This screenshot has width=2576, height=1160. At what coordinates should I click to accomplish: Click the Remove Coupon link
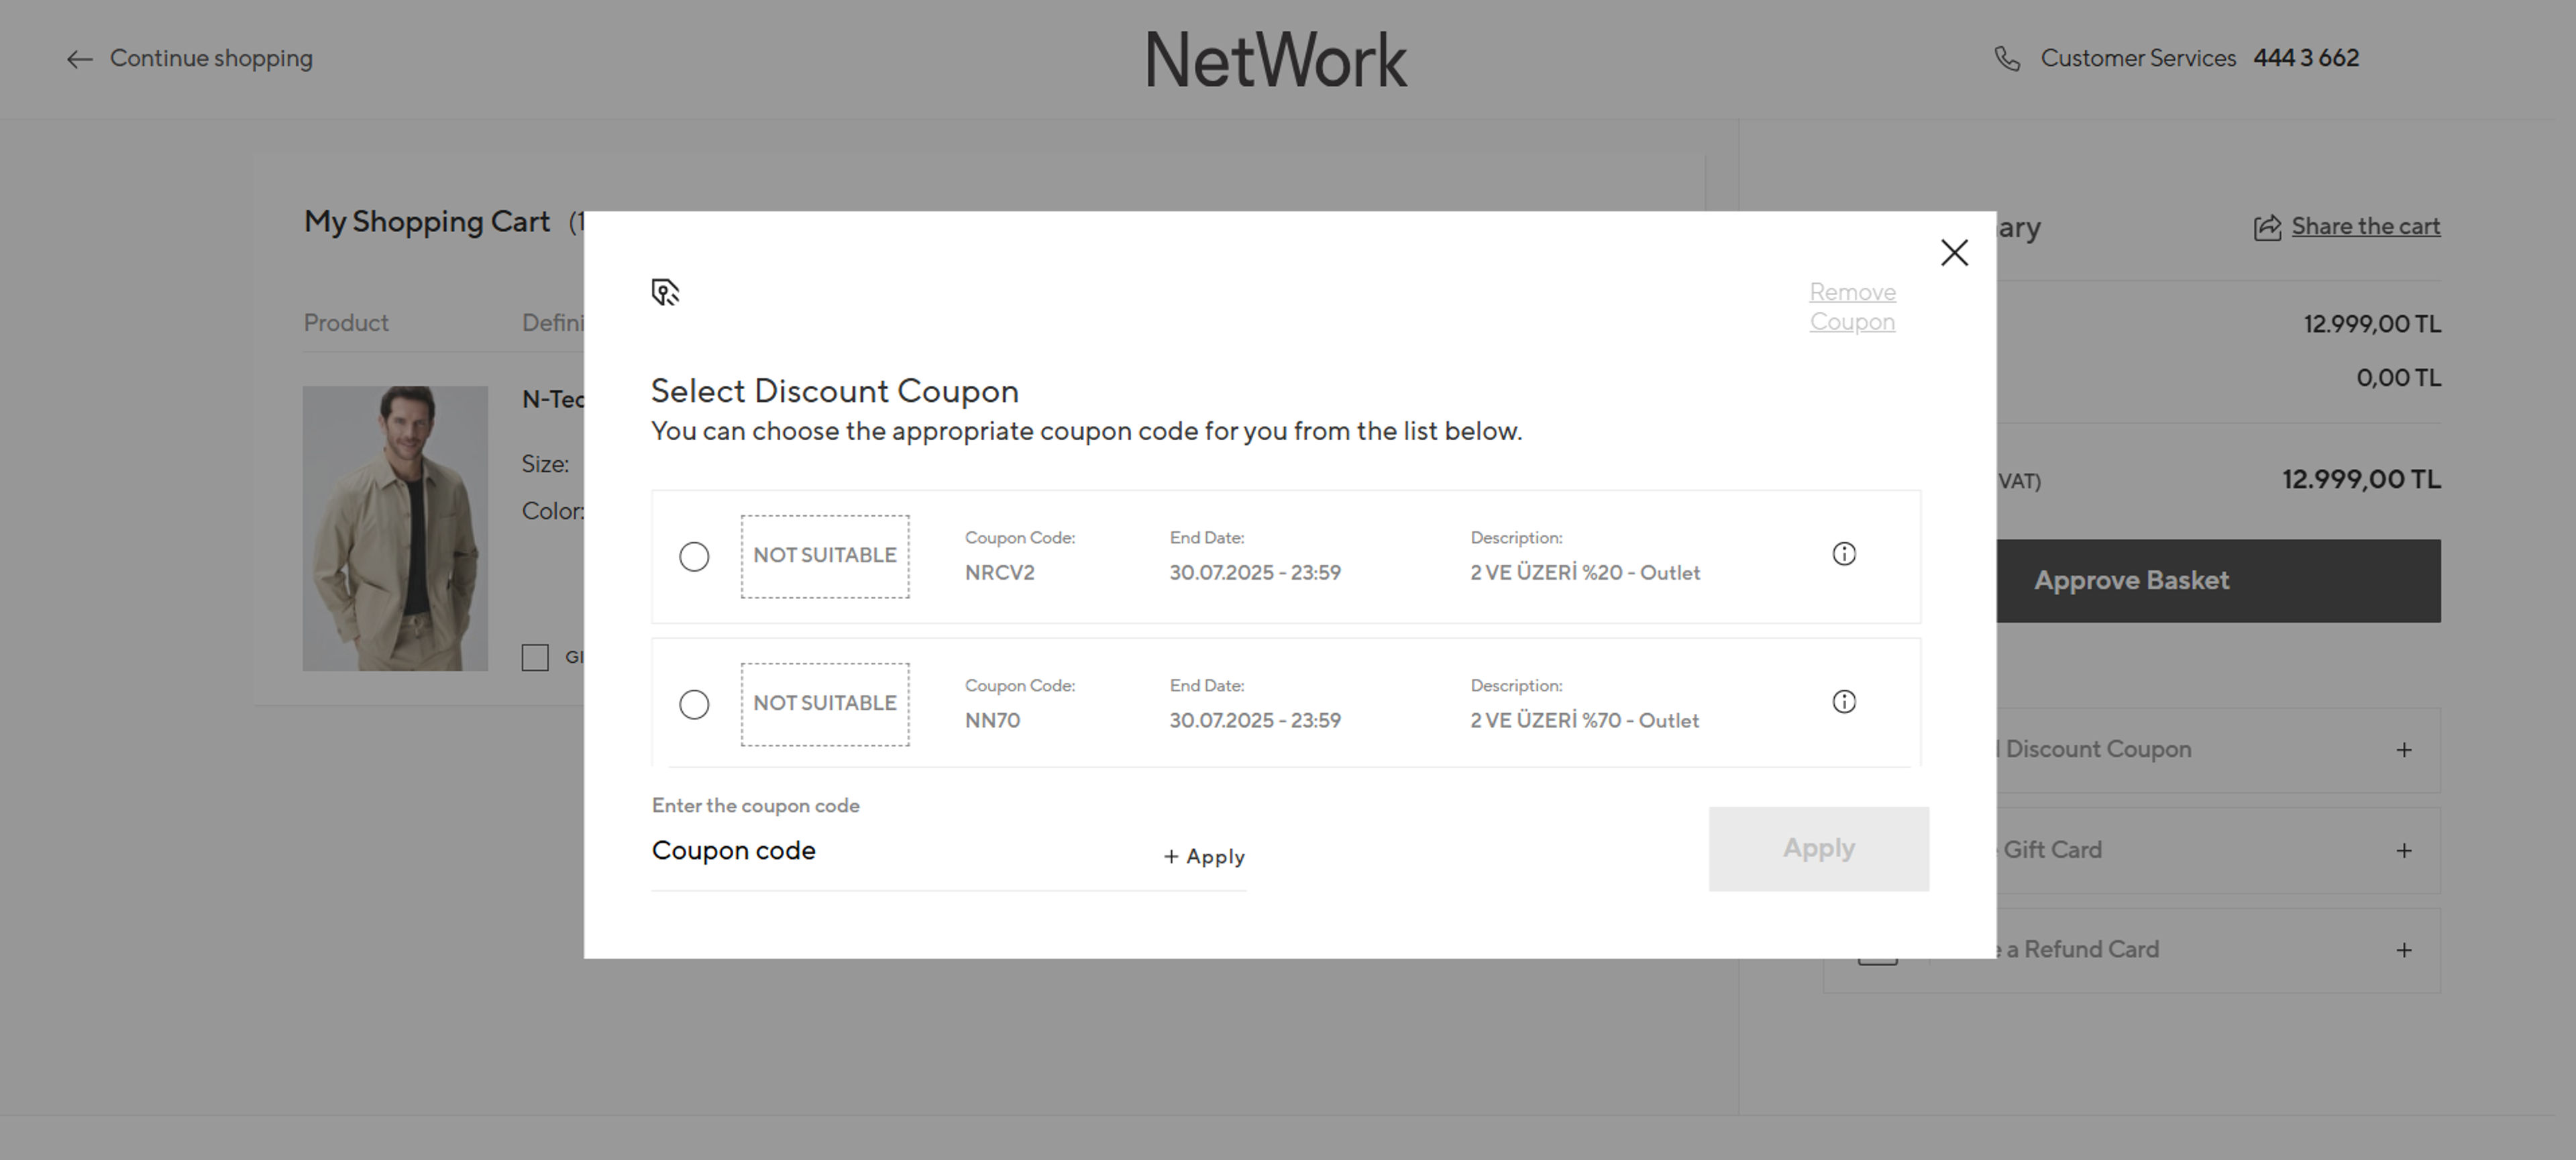click(x=1852, y=307)
